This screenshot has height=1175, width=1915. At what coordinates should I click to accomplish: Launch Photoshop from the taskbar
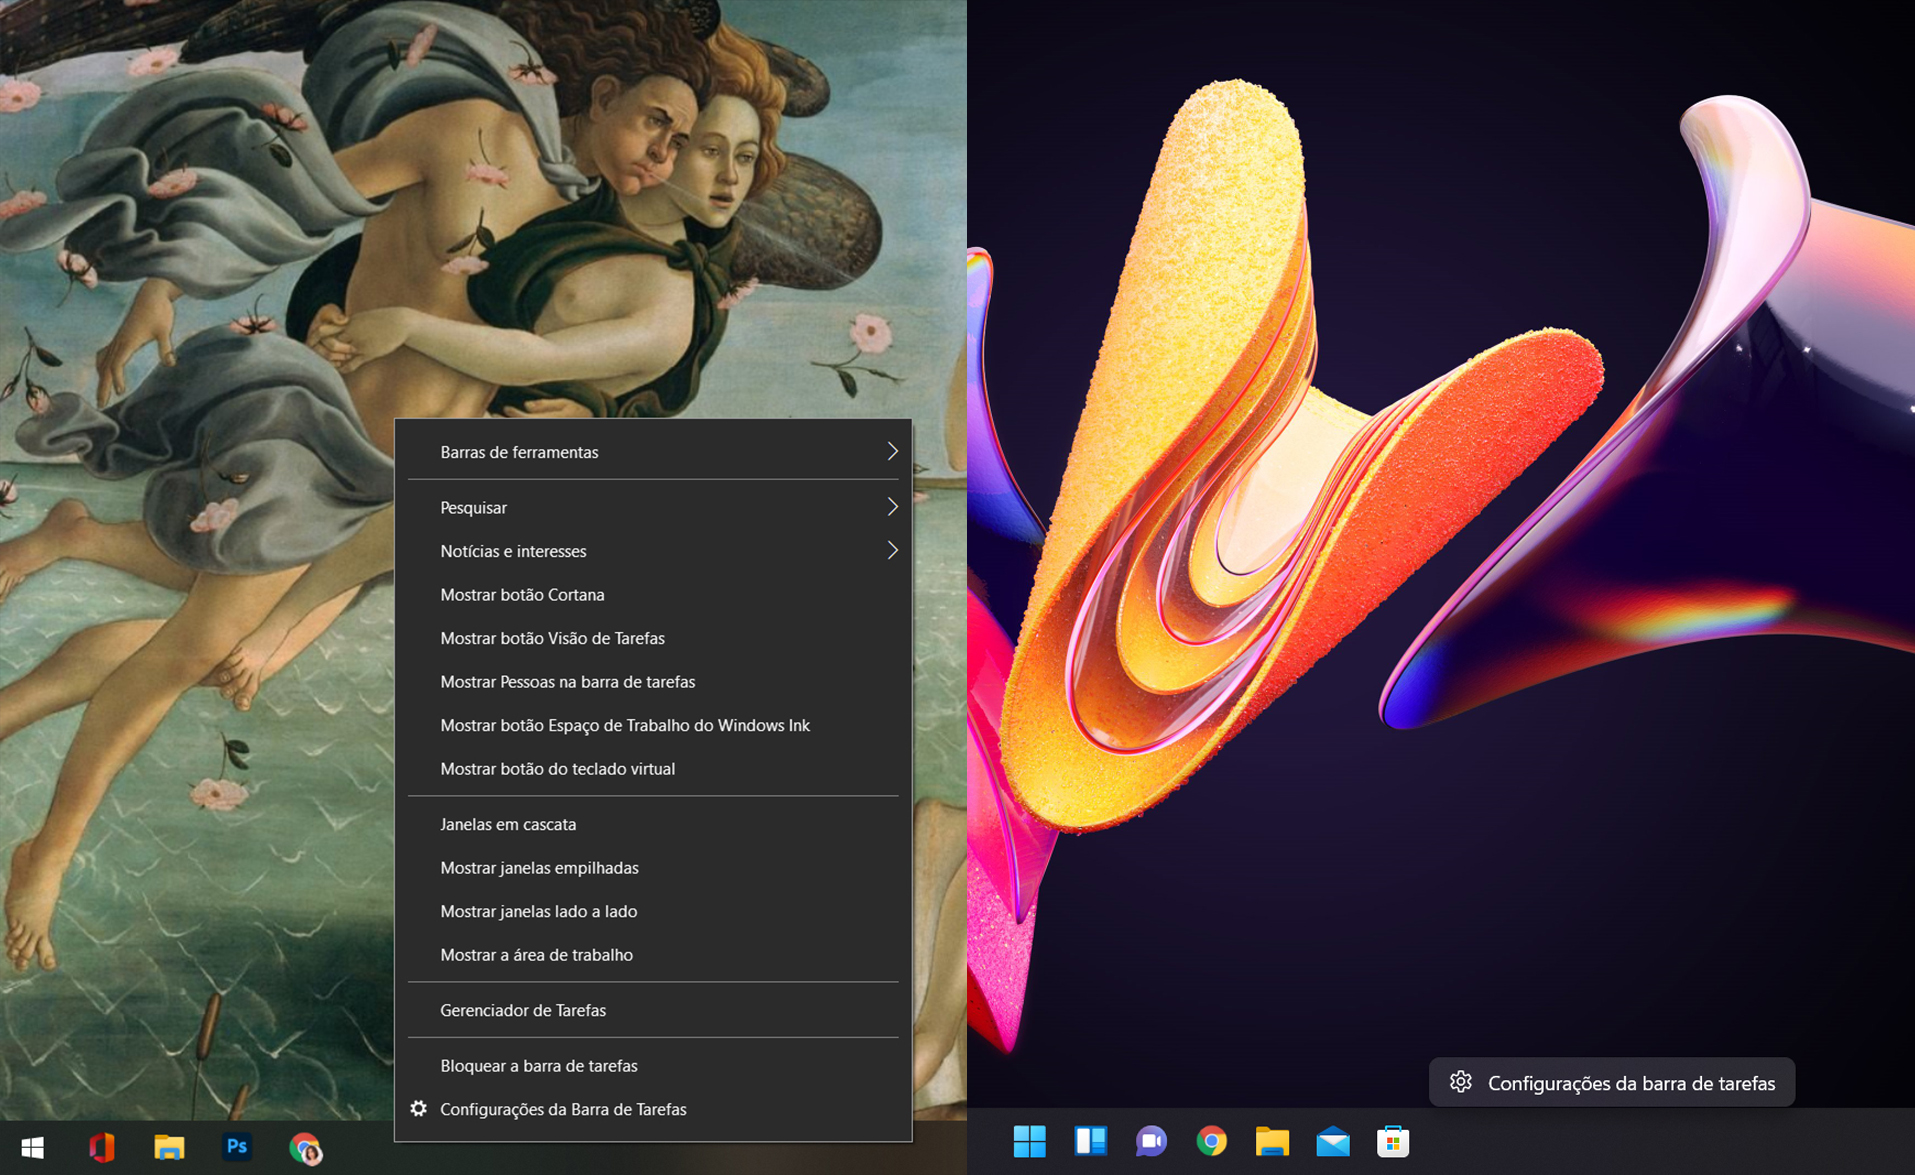click(x=236, y=1147)
